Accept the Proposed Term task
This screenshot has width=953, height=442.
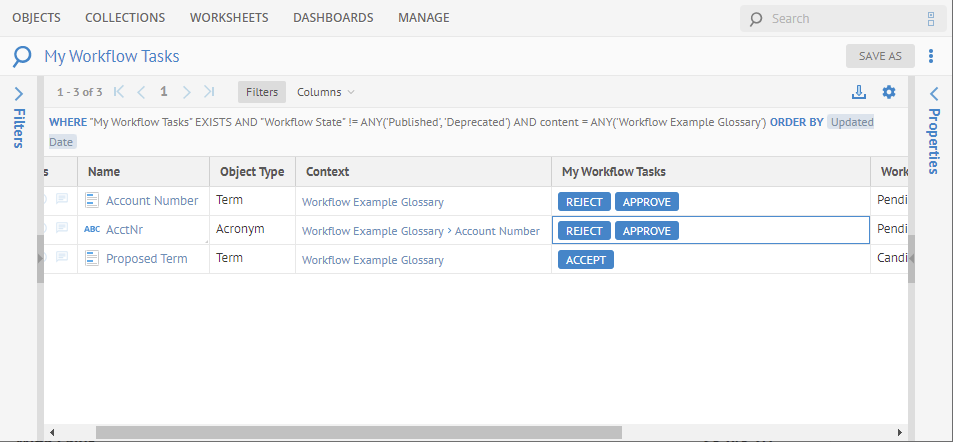point(584,259)
